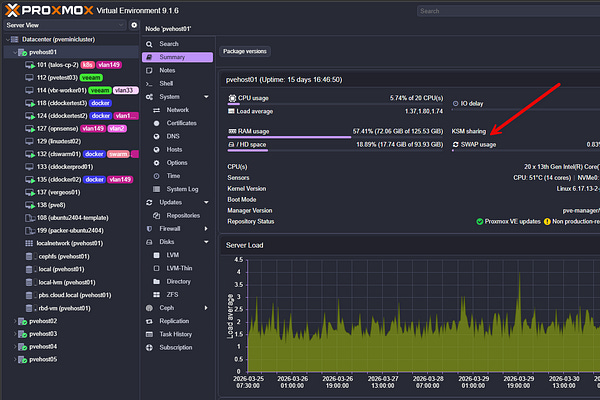600x400 pixels.
Task: Open the Search item in the node menu
Action: point(169,44)
